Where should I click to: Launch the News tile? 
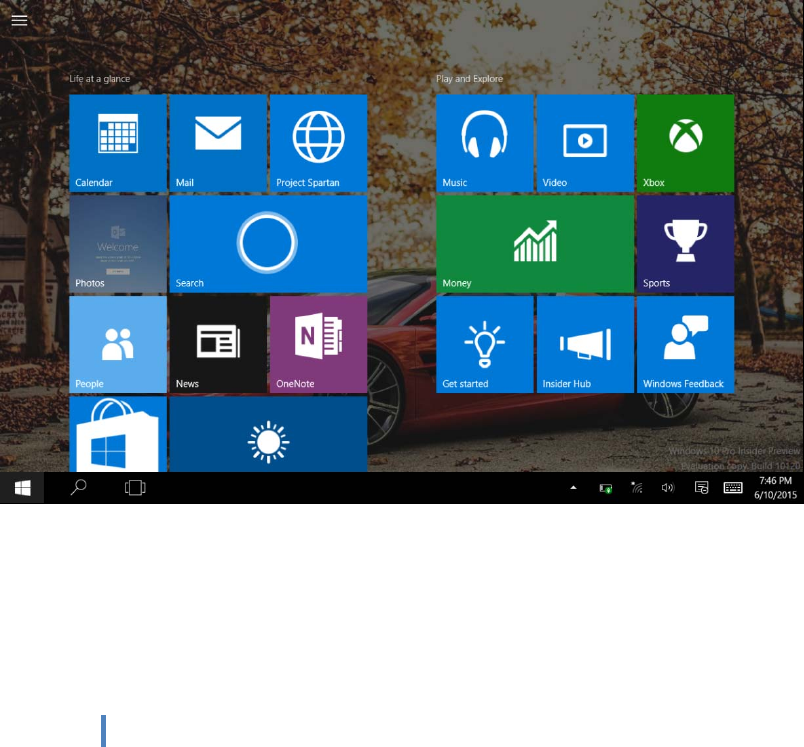point(218,345)
